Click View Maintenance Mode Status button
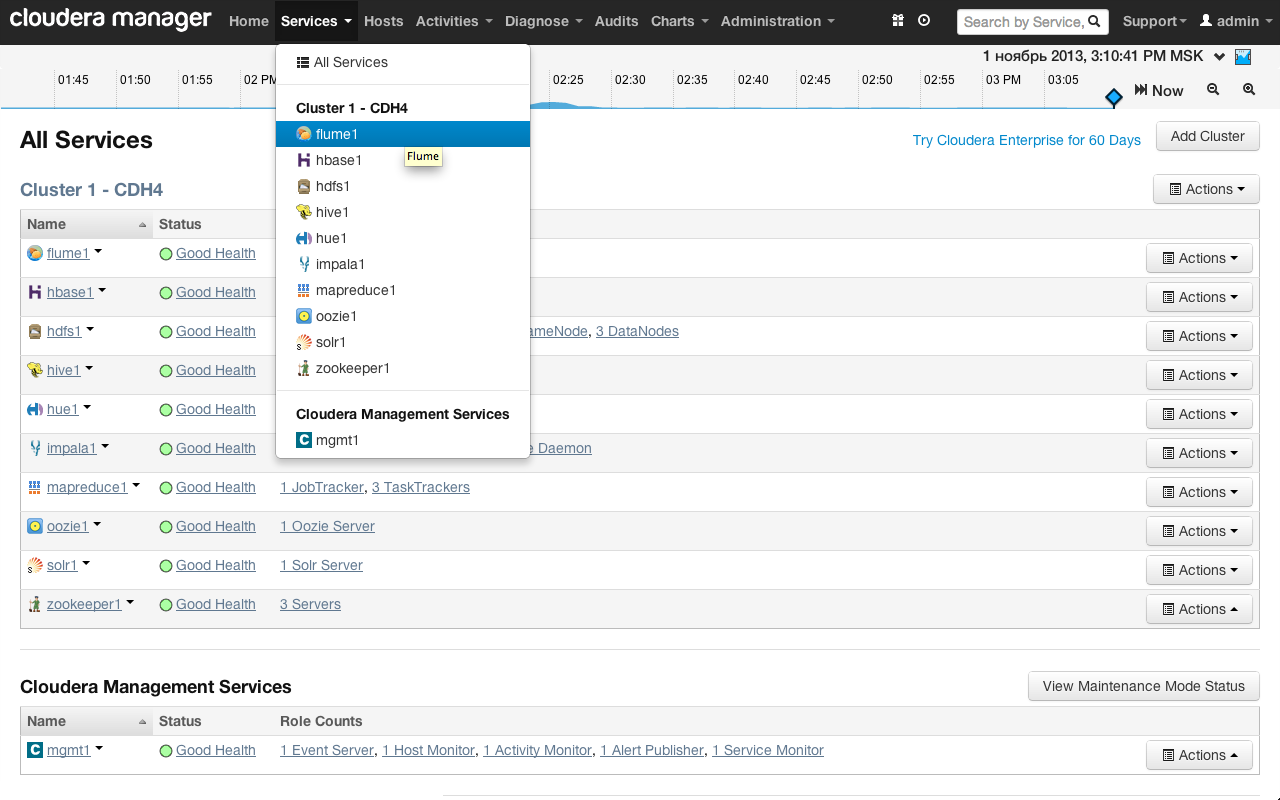 pos(1144,686)
